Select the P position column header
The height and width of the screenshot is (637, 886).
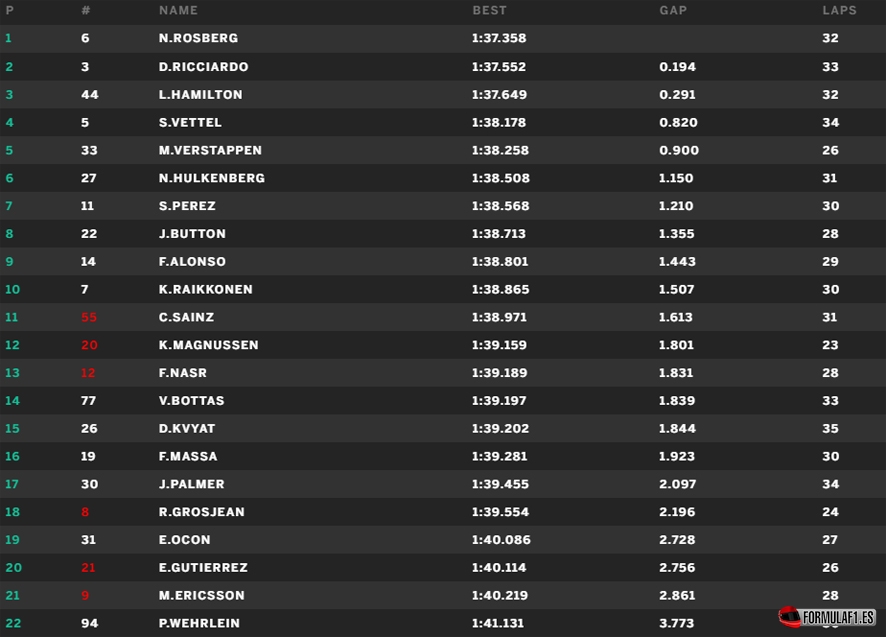[x=10, y=10]
